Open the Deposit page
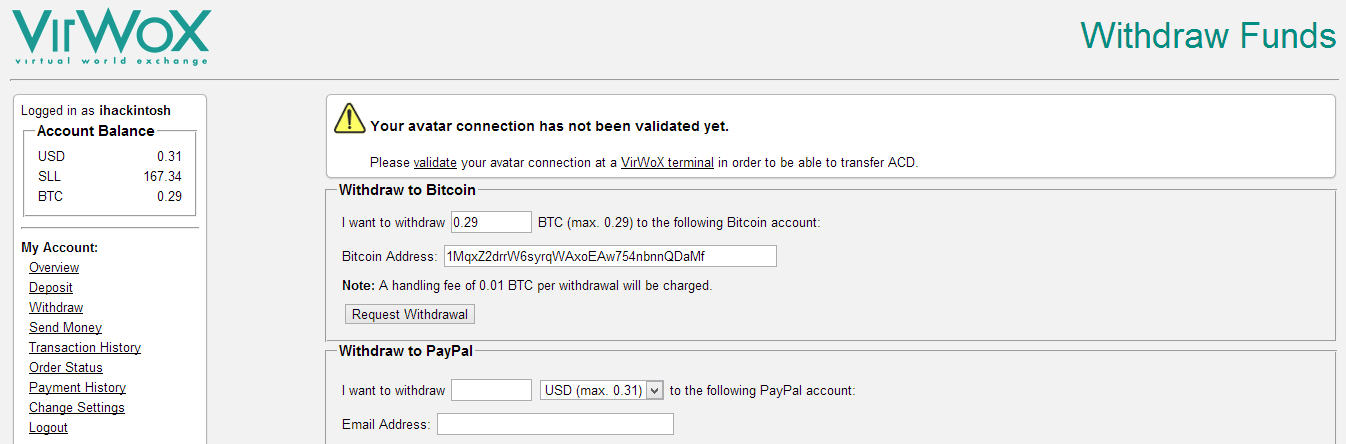 [51, 288]
